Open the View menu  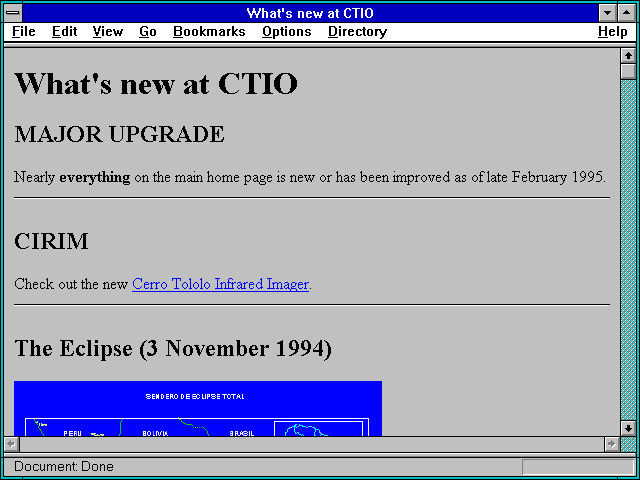(x=108, y=32)
